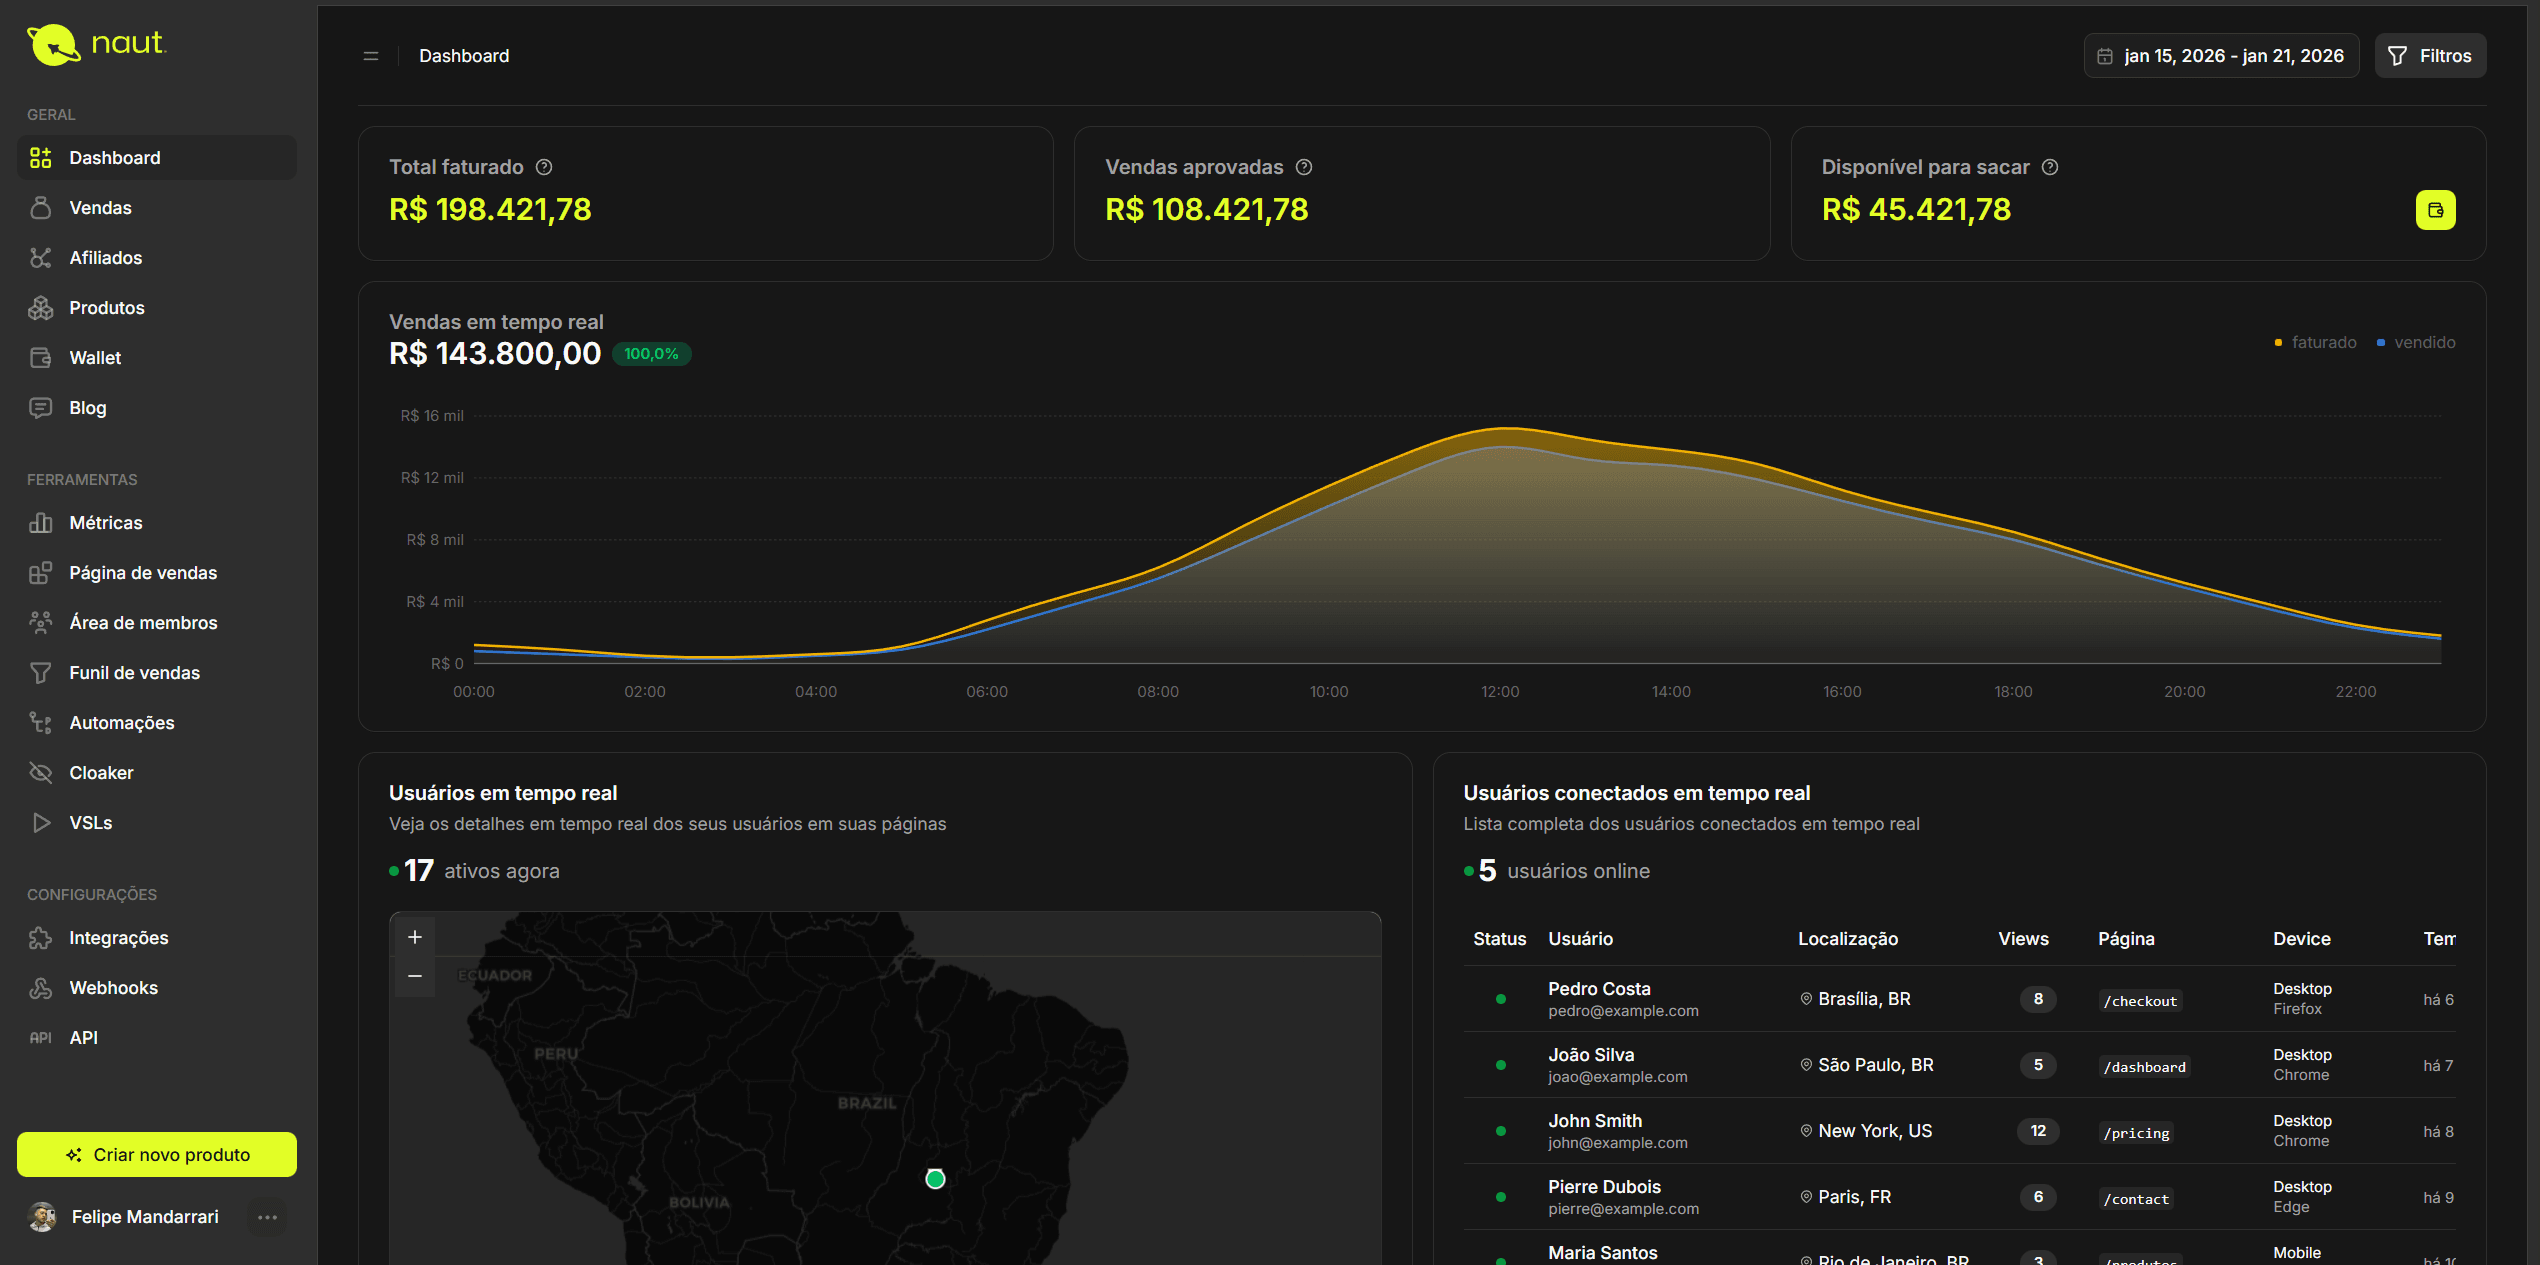Click the green user marker on map
The image size is (2540, 1265).
click(x=935, y=1179)
